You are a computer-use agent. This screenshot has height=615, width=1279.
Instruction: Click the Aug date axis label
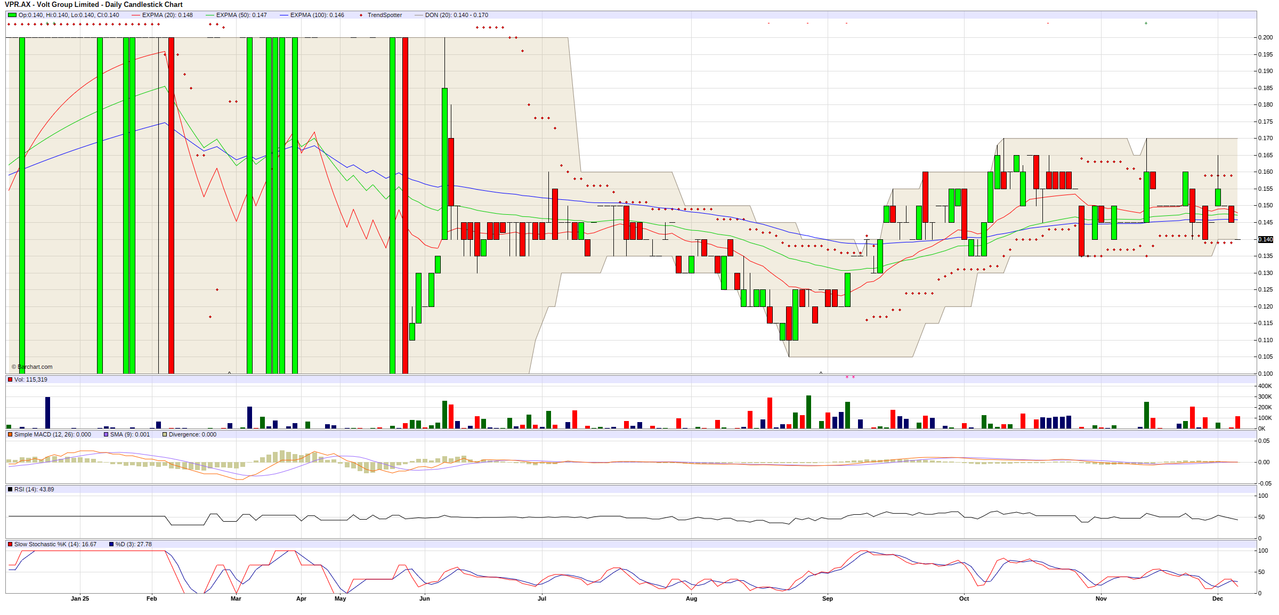pos(691,599)
